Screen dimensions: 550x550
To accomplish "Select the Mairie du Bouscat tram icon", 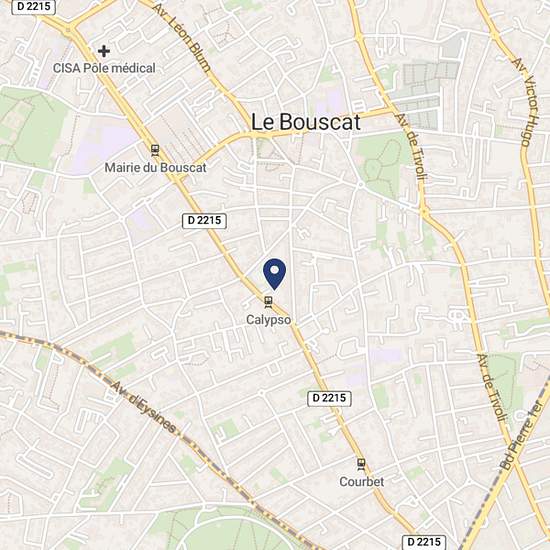I will click(x=155, y=150).
